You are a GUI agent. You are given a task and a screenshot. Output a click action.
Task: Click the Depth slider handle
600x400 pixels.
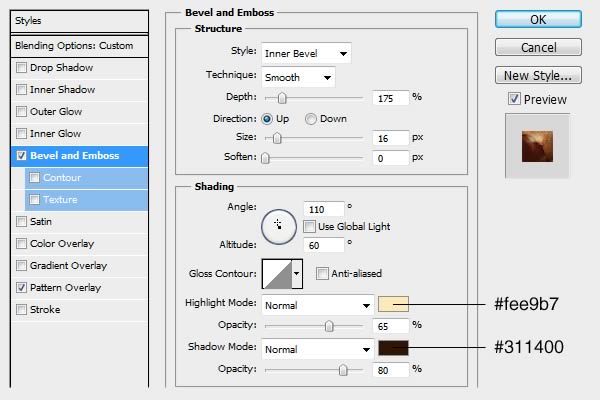(x=282, y=98)
